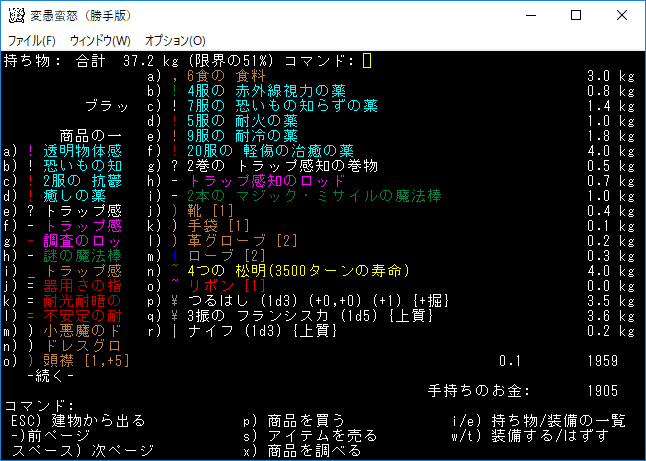Click the application icon in title bar
The width and height of the screenshot is (646, 461).
(x=15, y=16)
